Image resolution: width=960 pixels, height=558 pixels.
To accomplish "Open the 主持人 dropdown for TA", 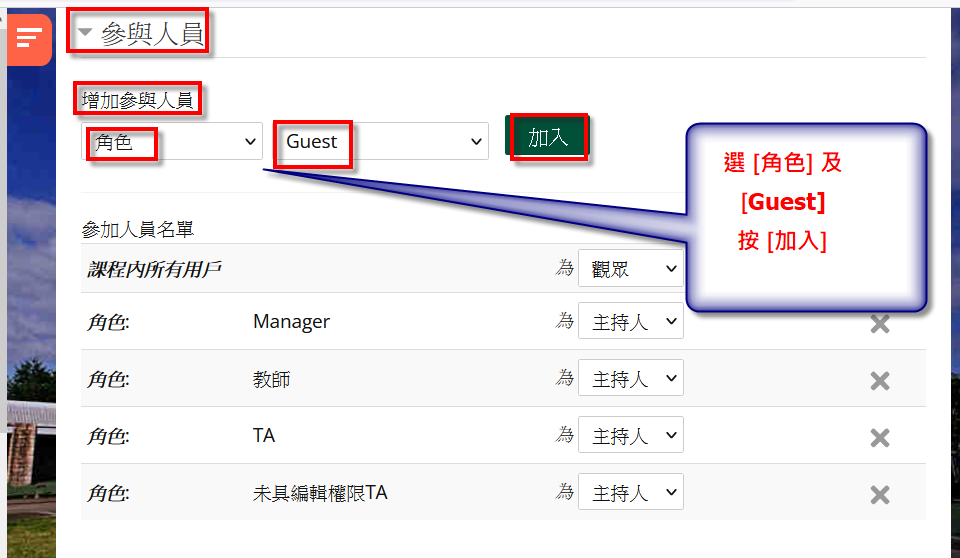I will point(630,437).
